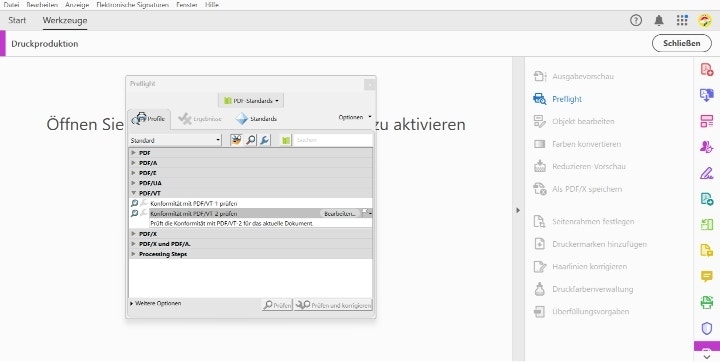Toggle the magnifier single-checks filter button
This screenshot has width=720, height=363.
click(x=250, y=140)
